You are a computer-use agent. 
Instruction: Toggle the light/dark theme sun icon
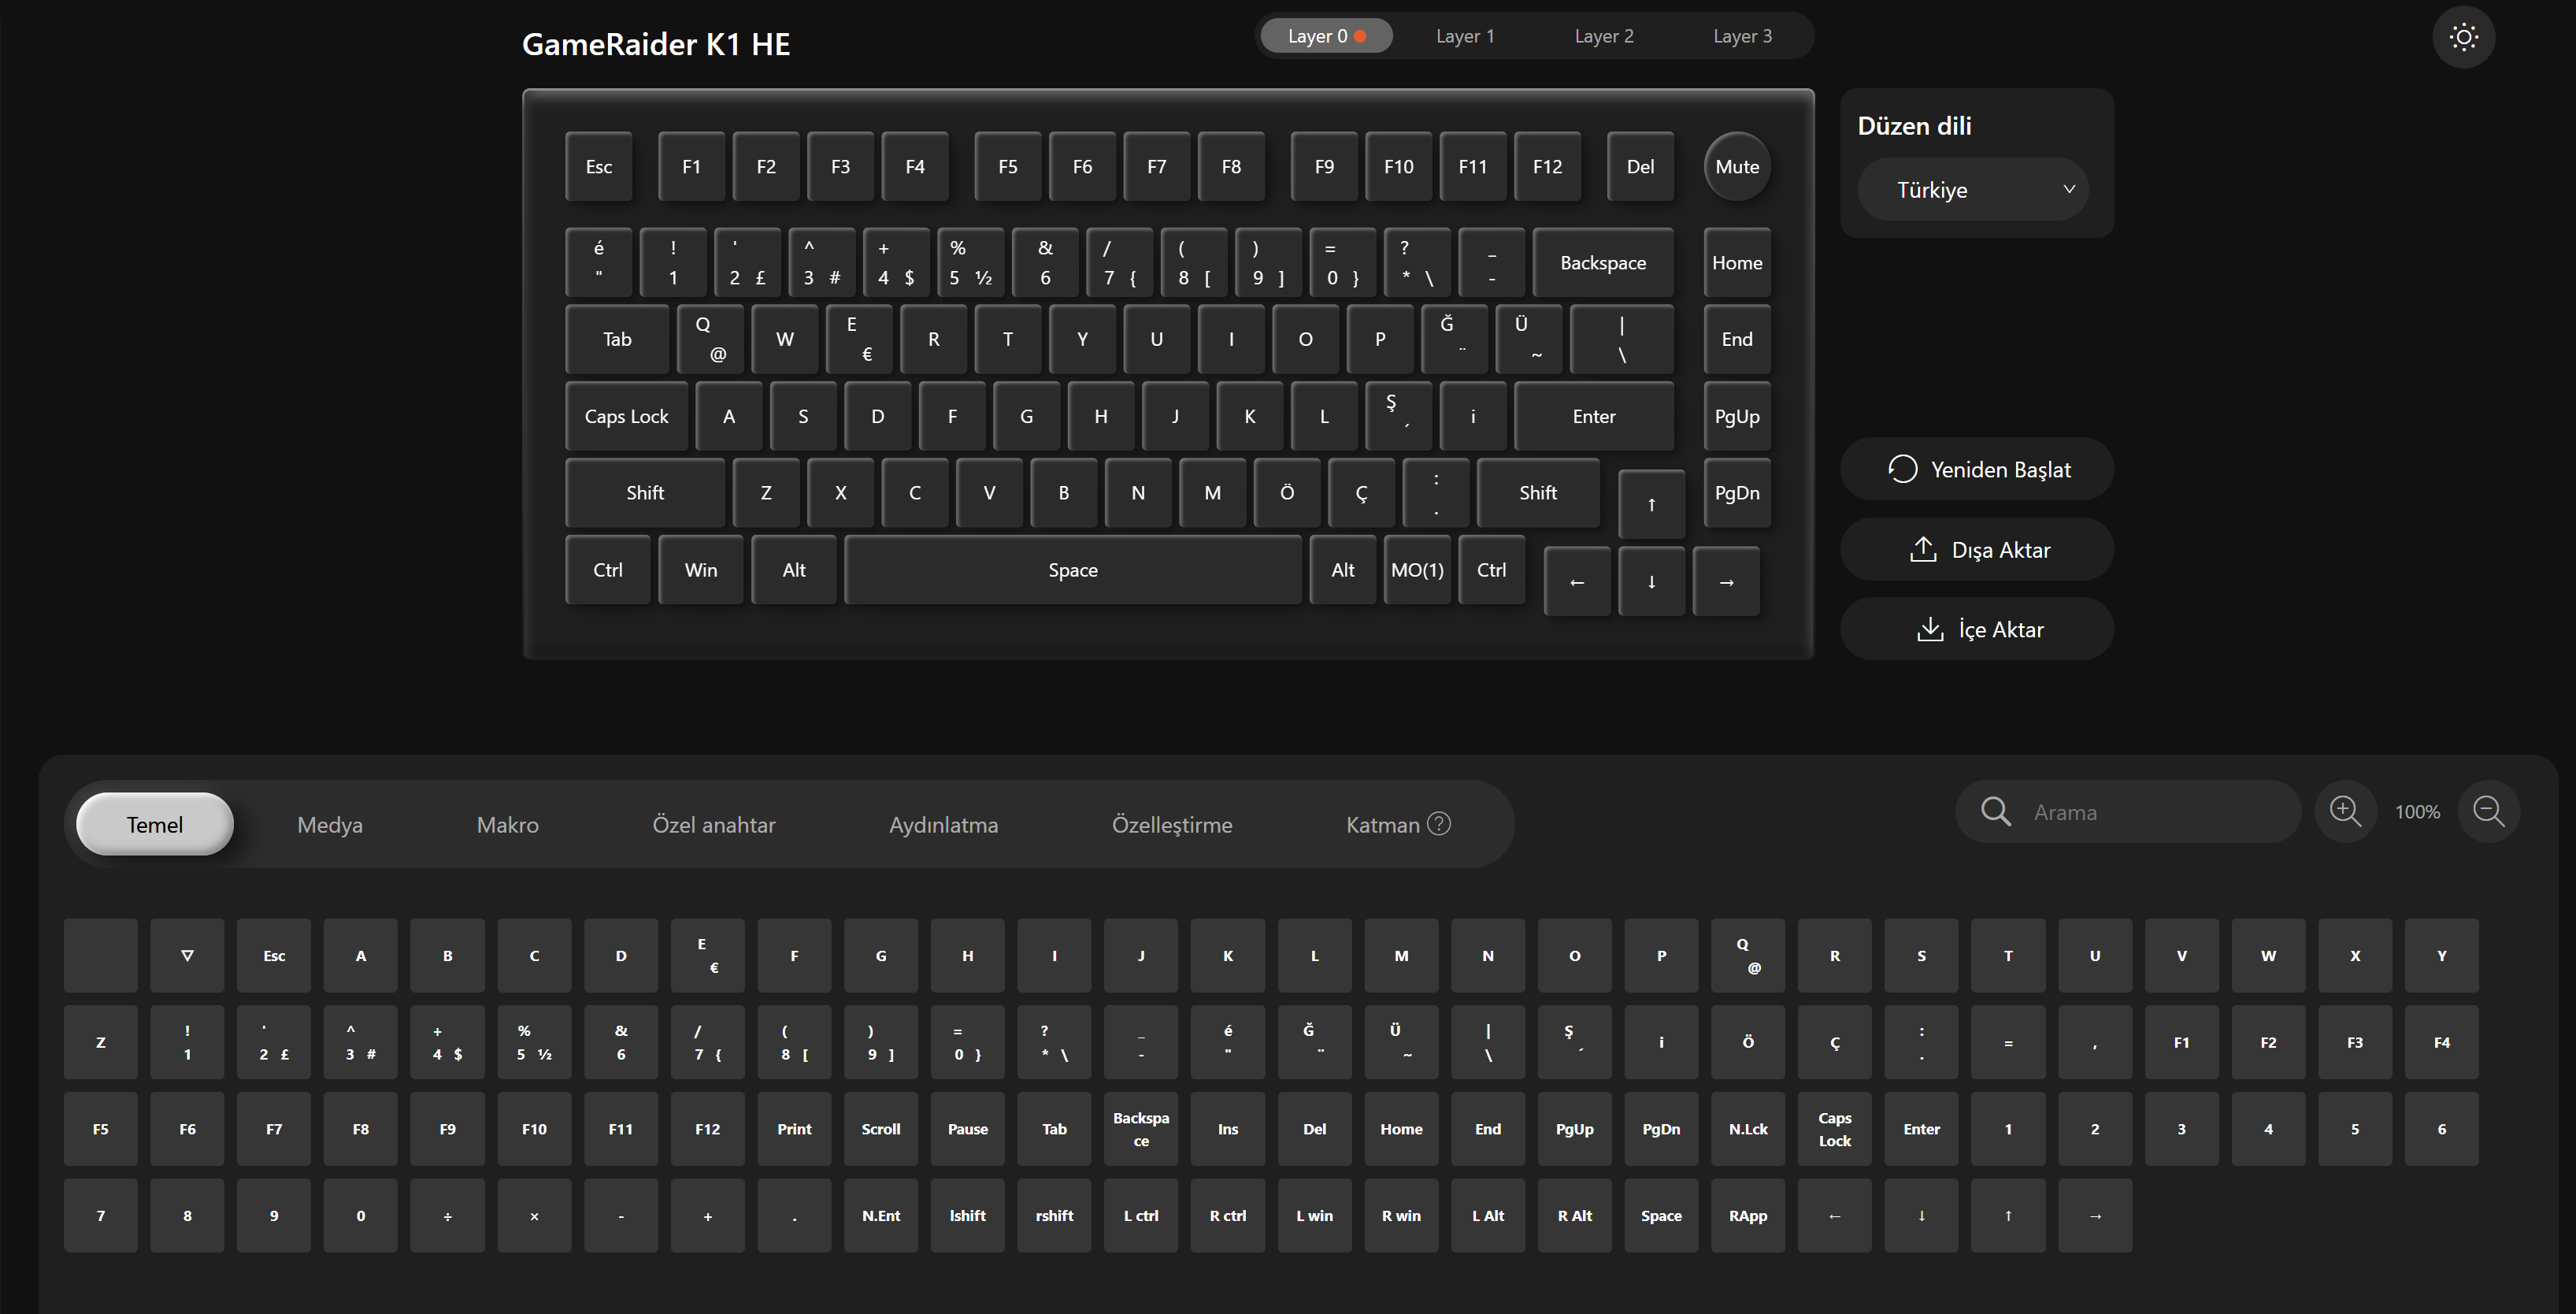2463,37
